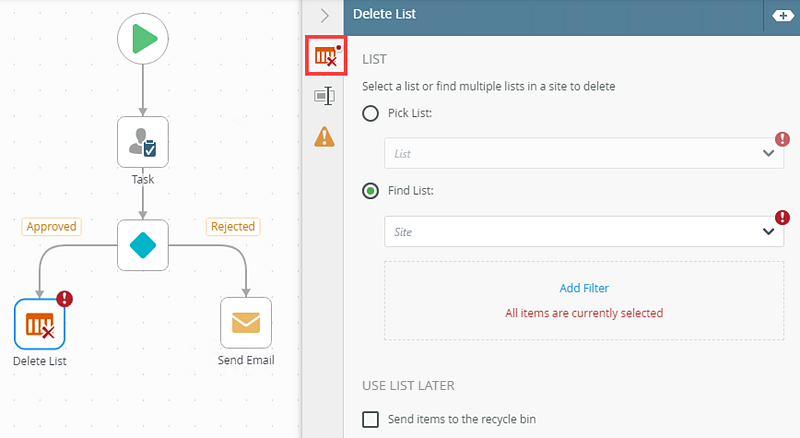Collapse the configuration panel with chevron

point(324,16)
